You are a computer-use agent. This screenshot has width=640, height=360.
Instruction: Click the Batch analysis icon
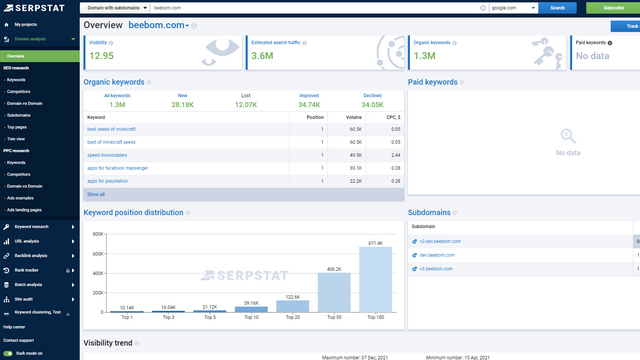click(x=6, y=285)
